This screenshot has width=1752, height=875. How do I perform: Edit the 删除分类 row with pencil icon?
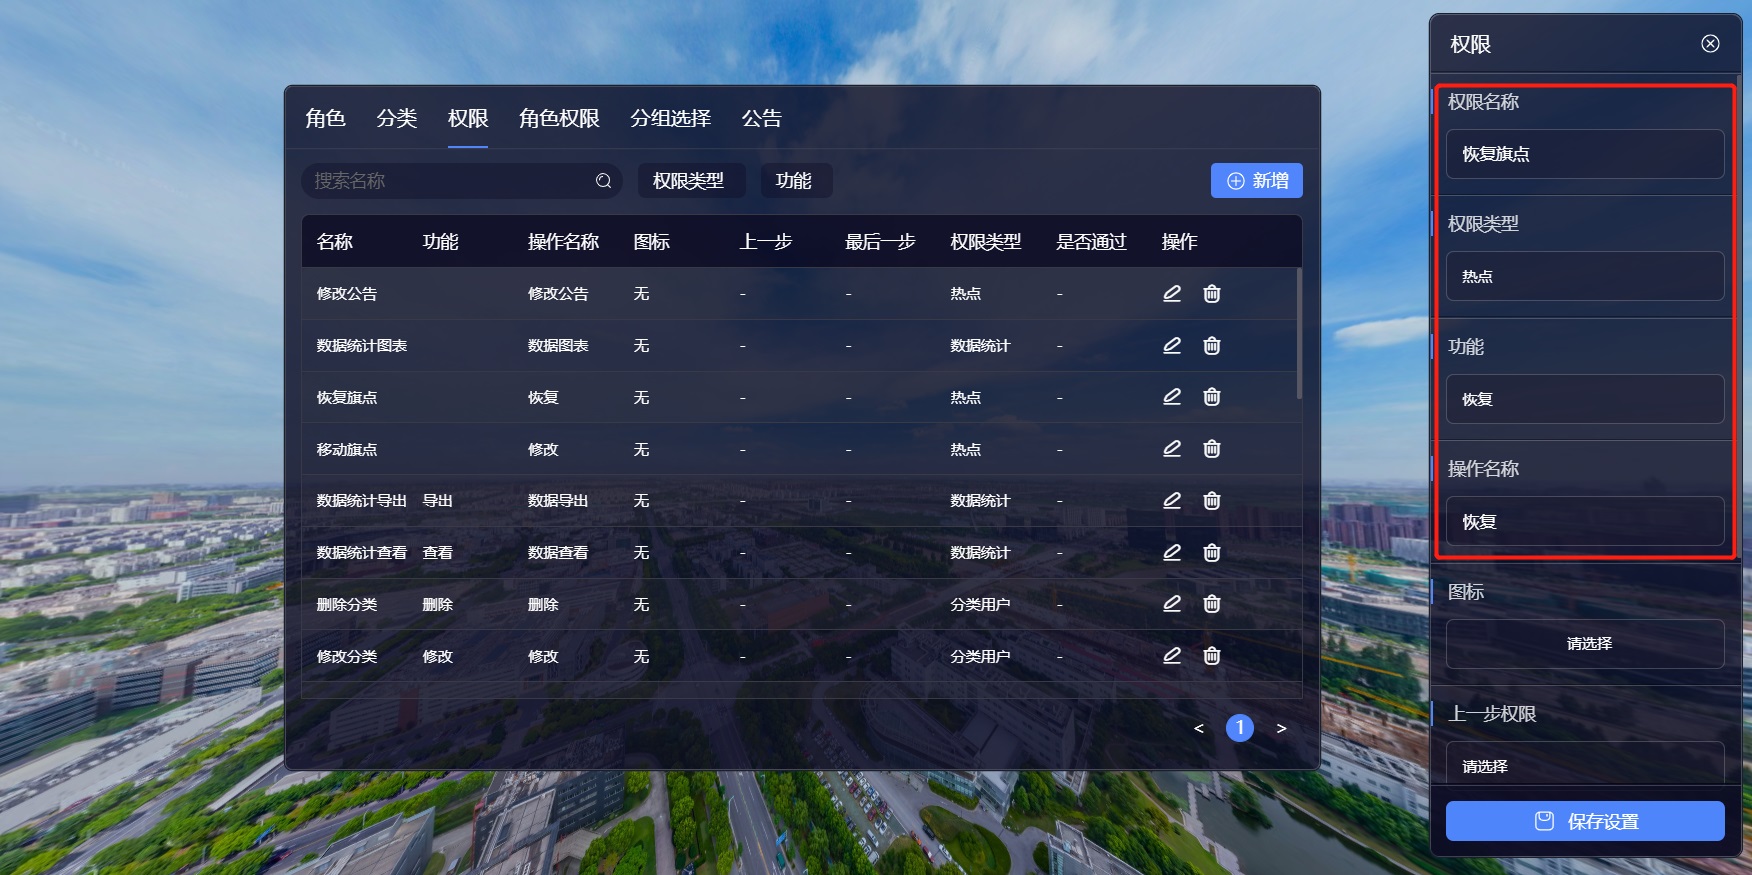pyautogui.click(x=1172, y=604)
